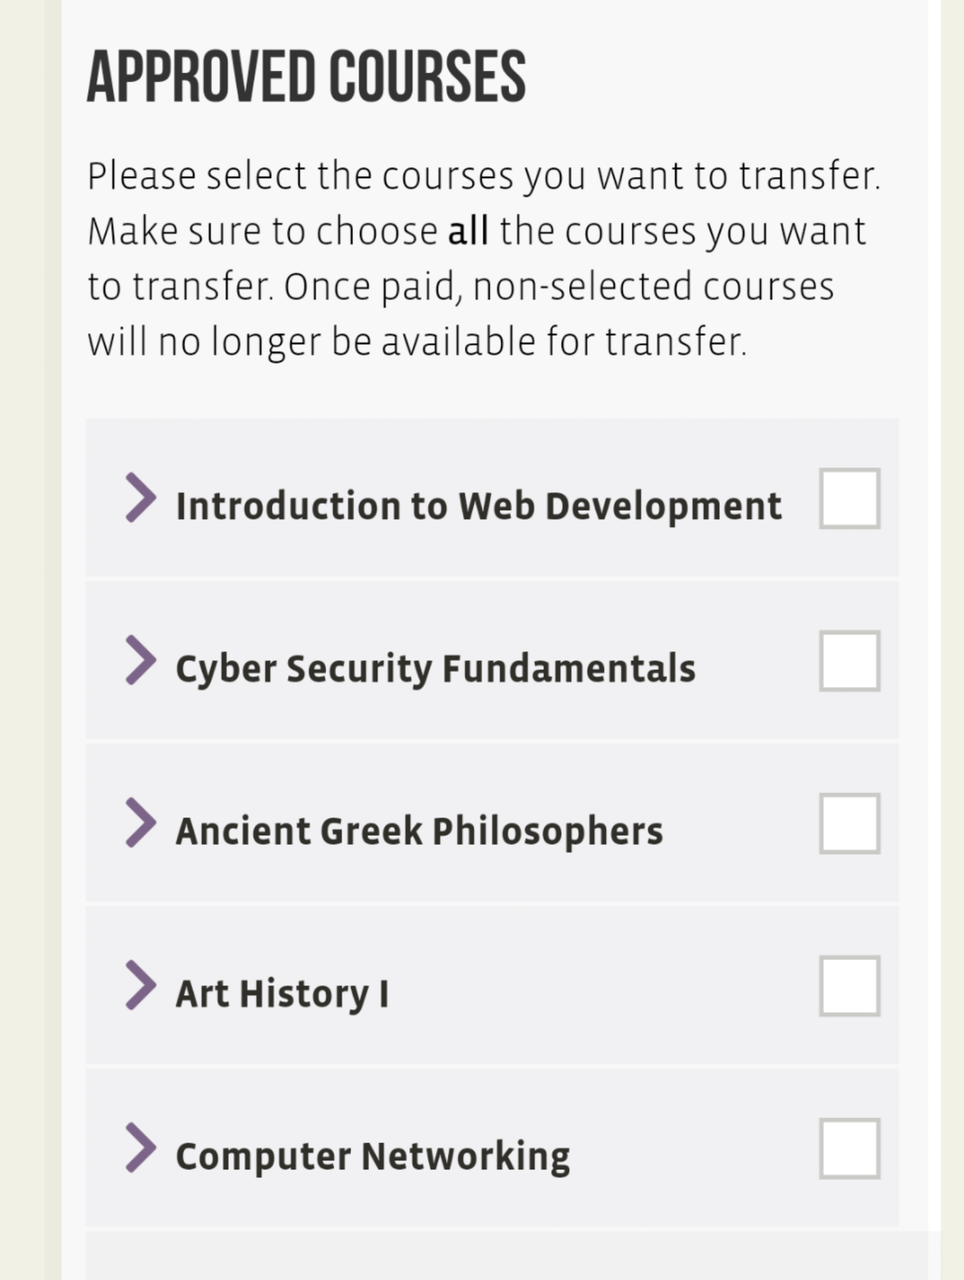Viewport: 964px width, 1280px height.
Task: Check the Introduction to Web Development box
Action: [850, 498]
